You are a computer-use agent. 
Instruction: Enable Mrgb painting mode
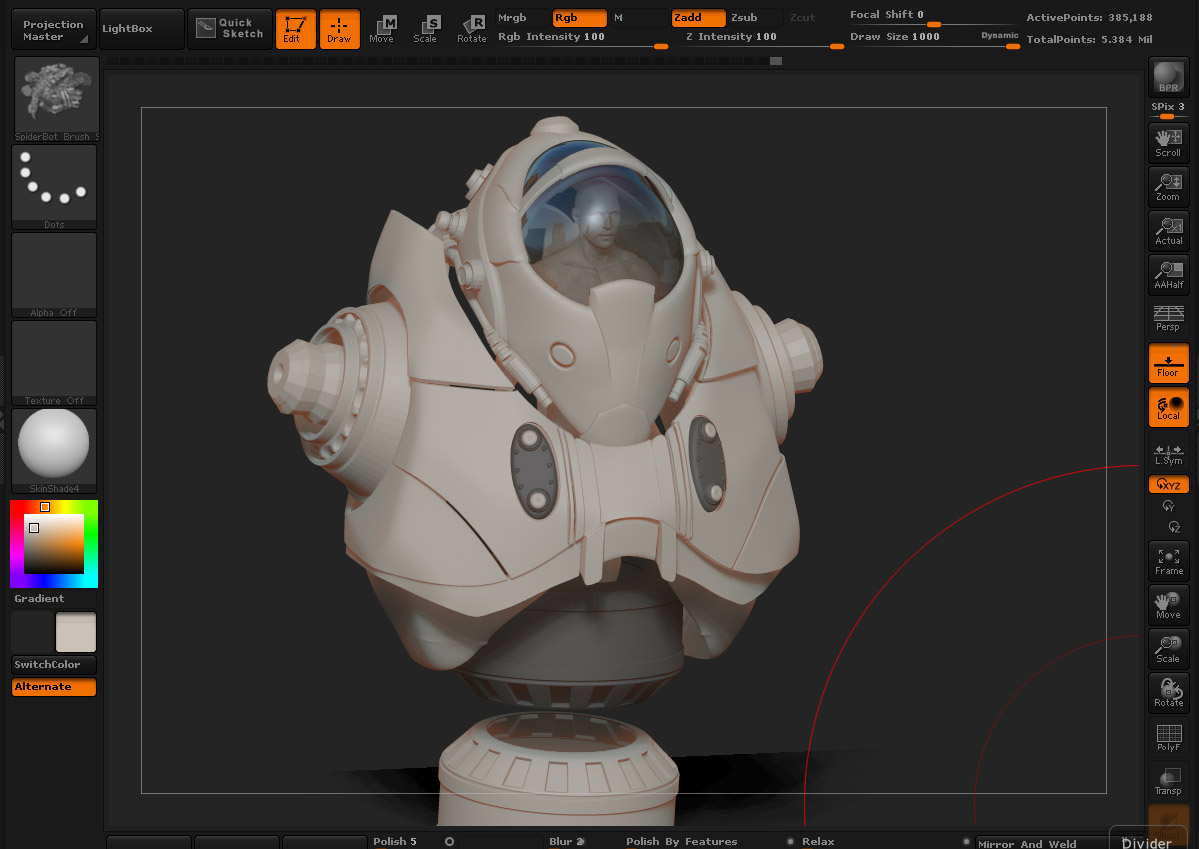(x=522, y=18)
